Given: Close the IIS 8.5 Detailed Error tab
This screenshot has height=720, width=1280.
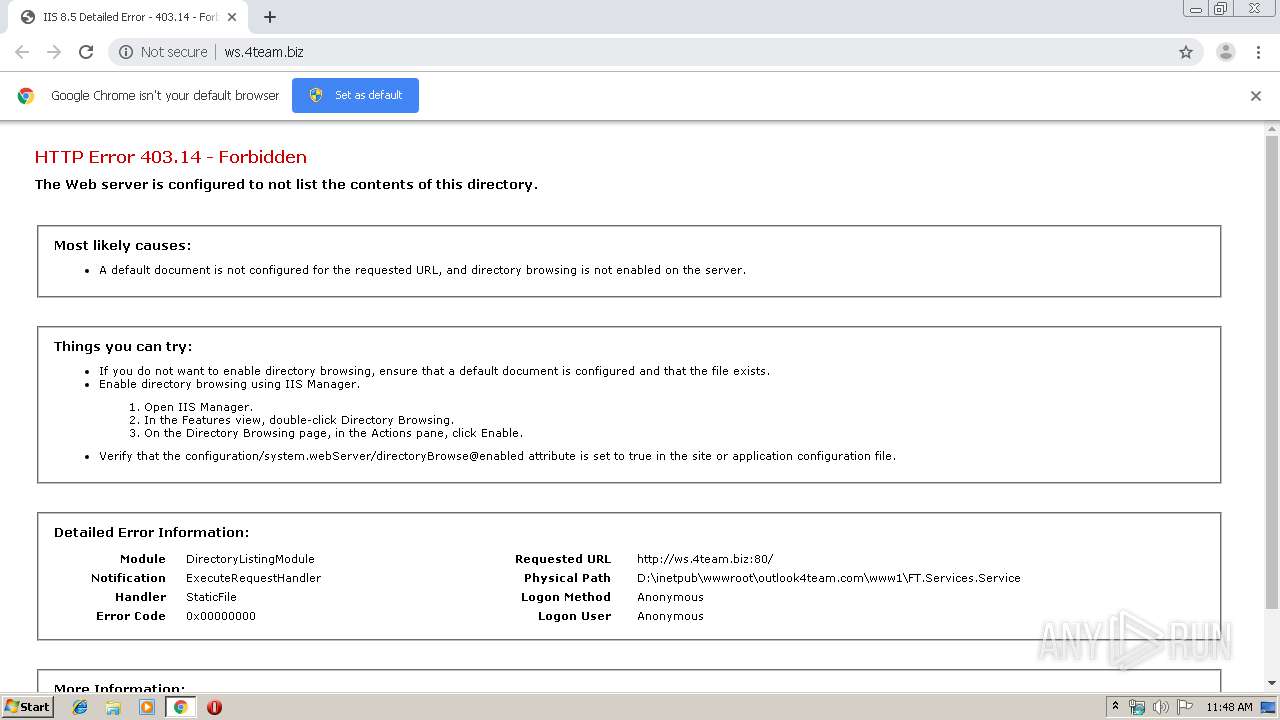Looking at the screenshot, I should 232,17.
